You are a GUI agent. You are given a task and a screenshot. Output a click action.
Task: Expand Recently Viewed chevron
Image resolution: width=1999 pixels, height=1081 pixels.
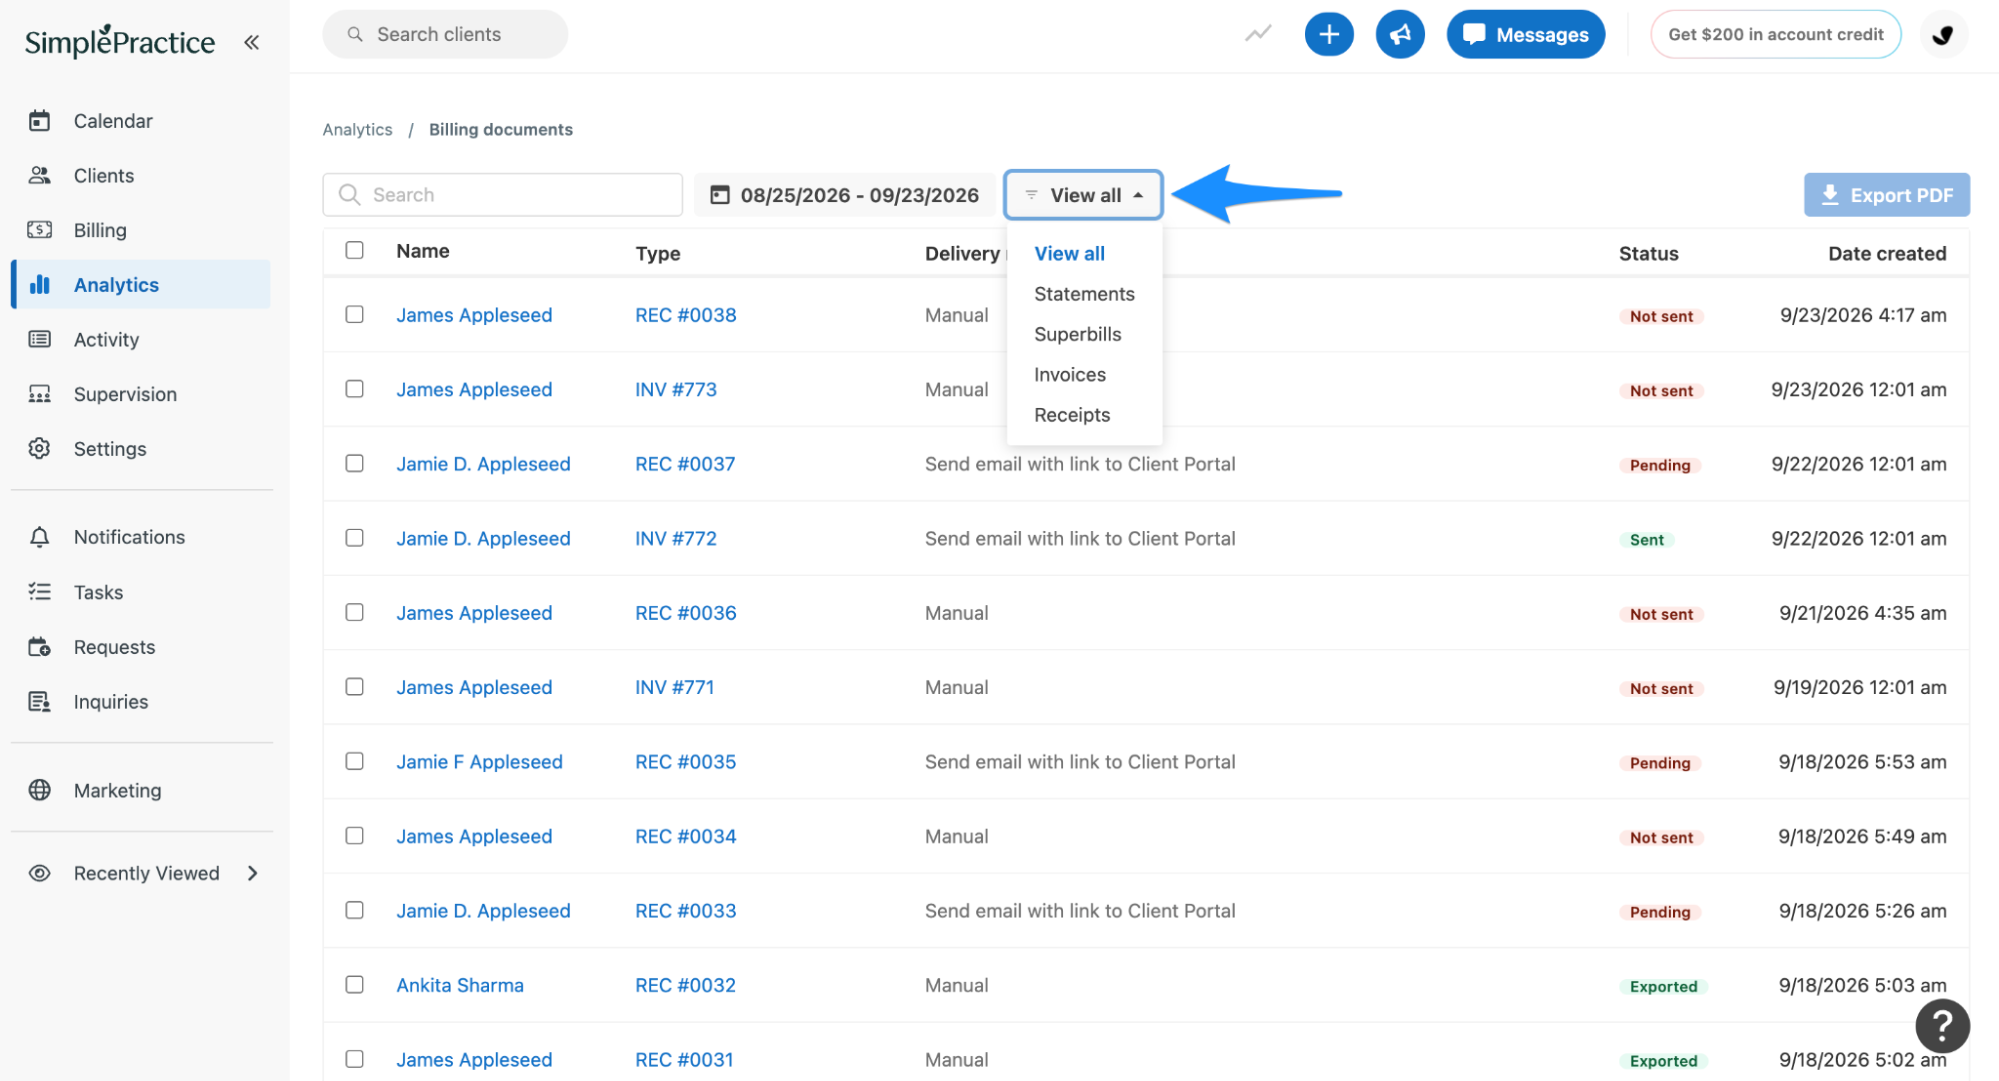point(253,873)
